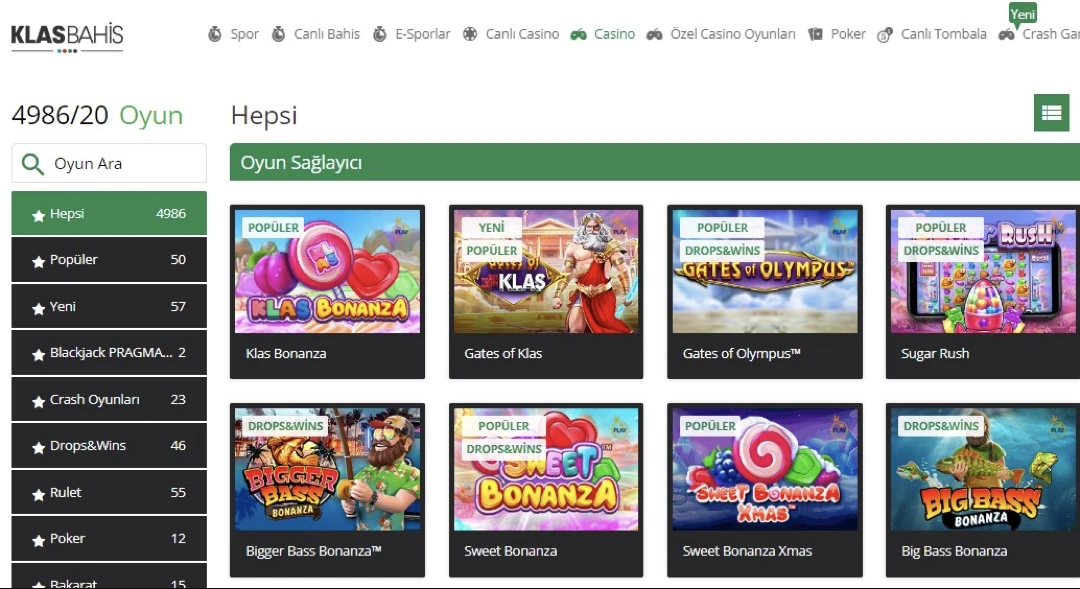This screenshot has height=589, width=1080.
Task: Open the Sweet Bonanza Xmas thumbnail
Action: tap(765, 469)
